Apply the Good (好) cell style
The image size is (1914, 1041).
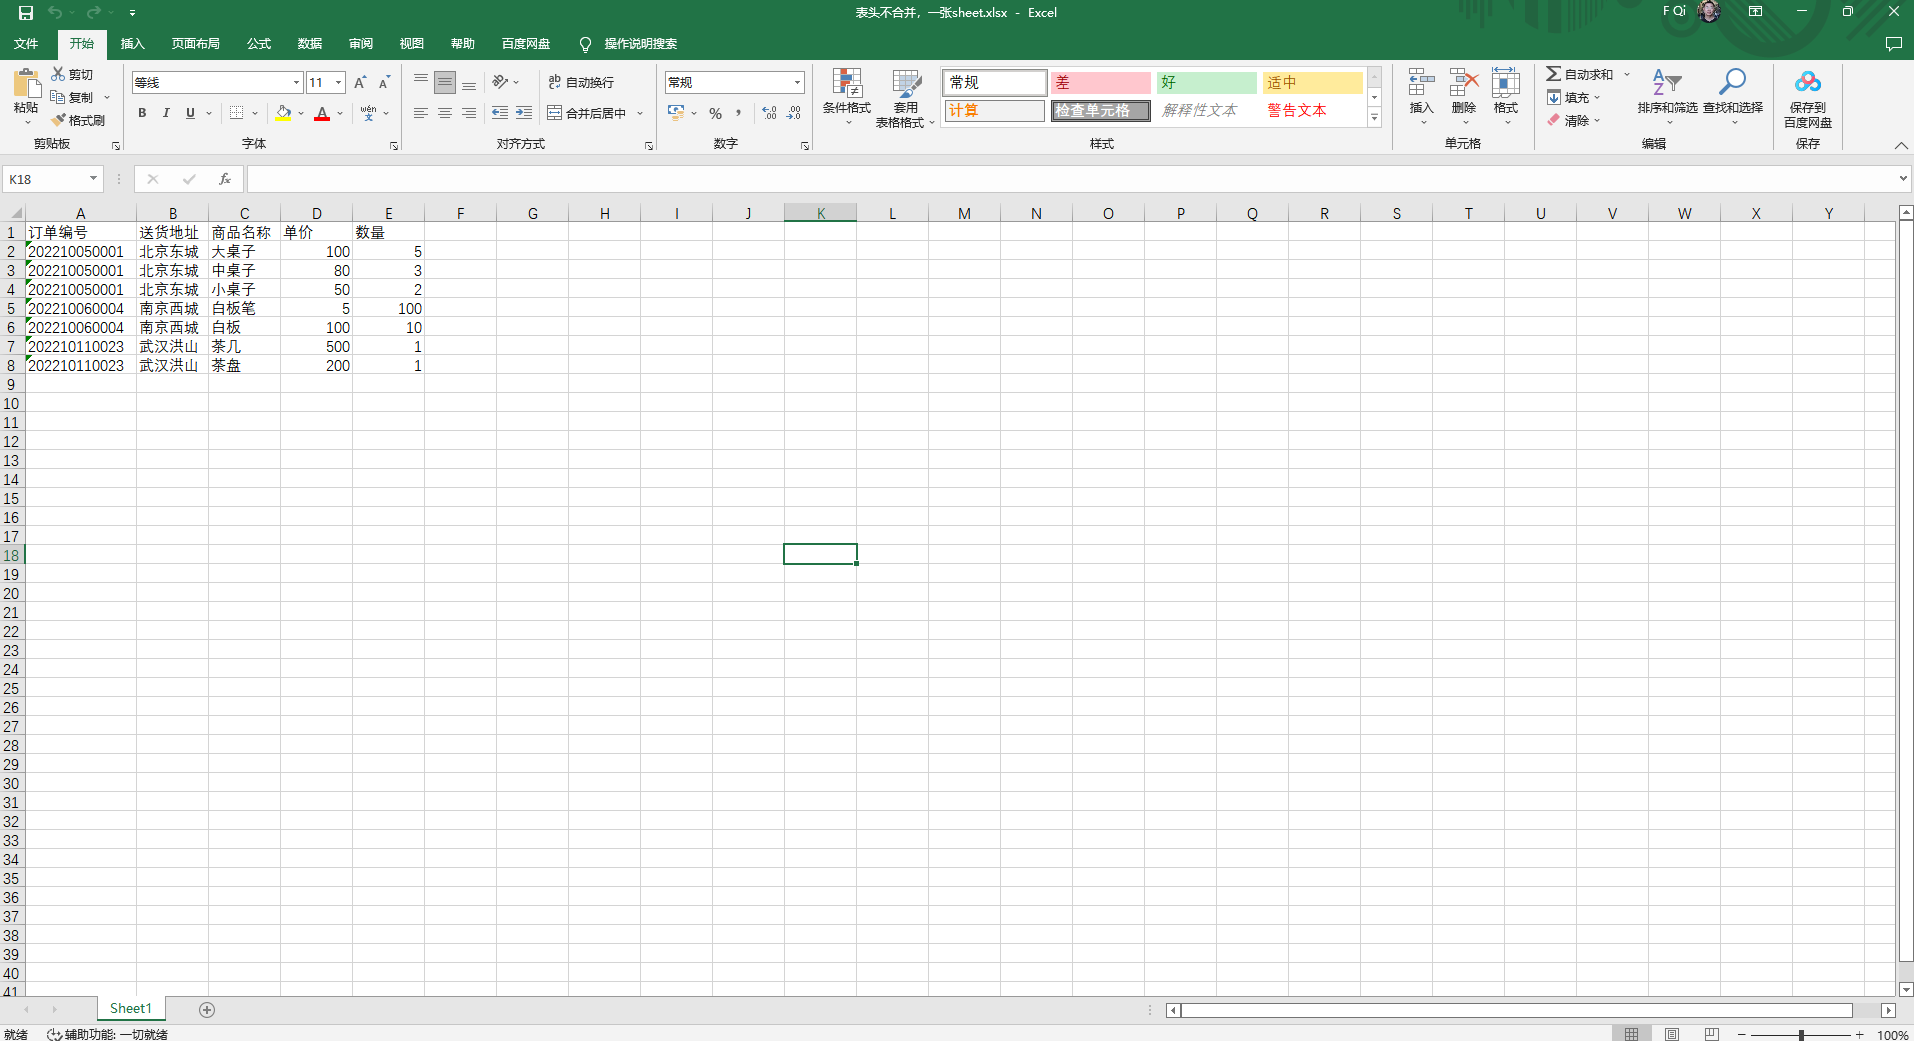point(1206,82)
